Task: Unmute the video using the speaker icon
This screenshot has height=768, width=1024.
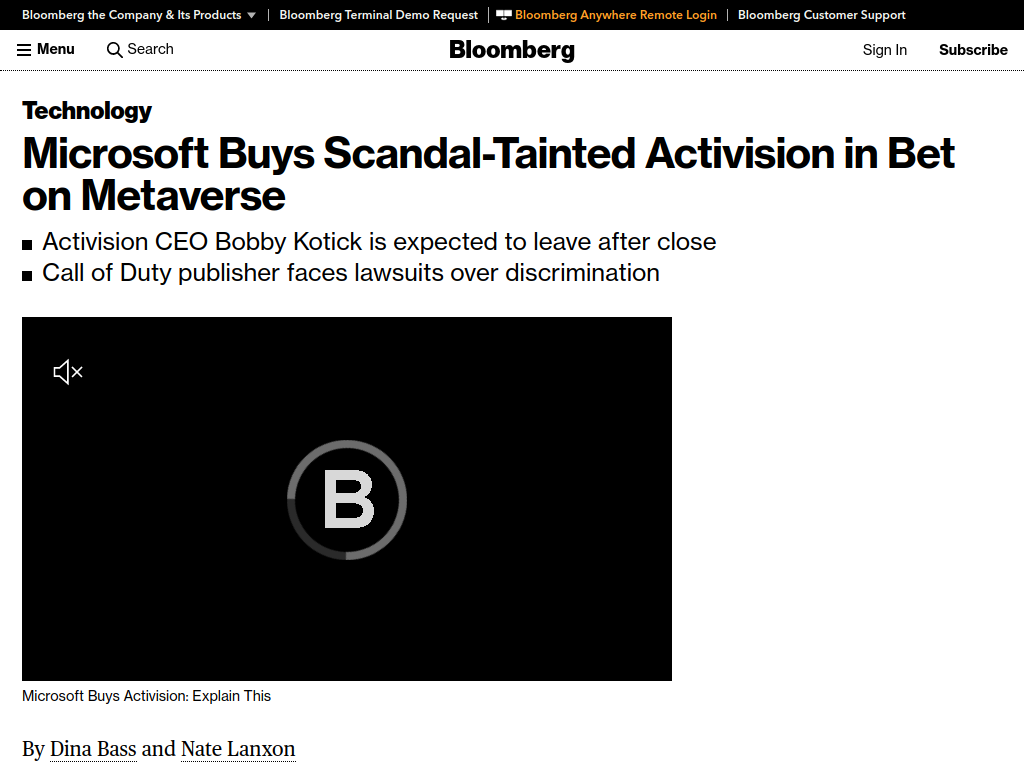Action: pyautogui.click(x=68, y=372)
